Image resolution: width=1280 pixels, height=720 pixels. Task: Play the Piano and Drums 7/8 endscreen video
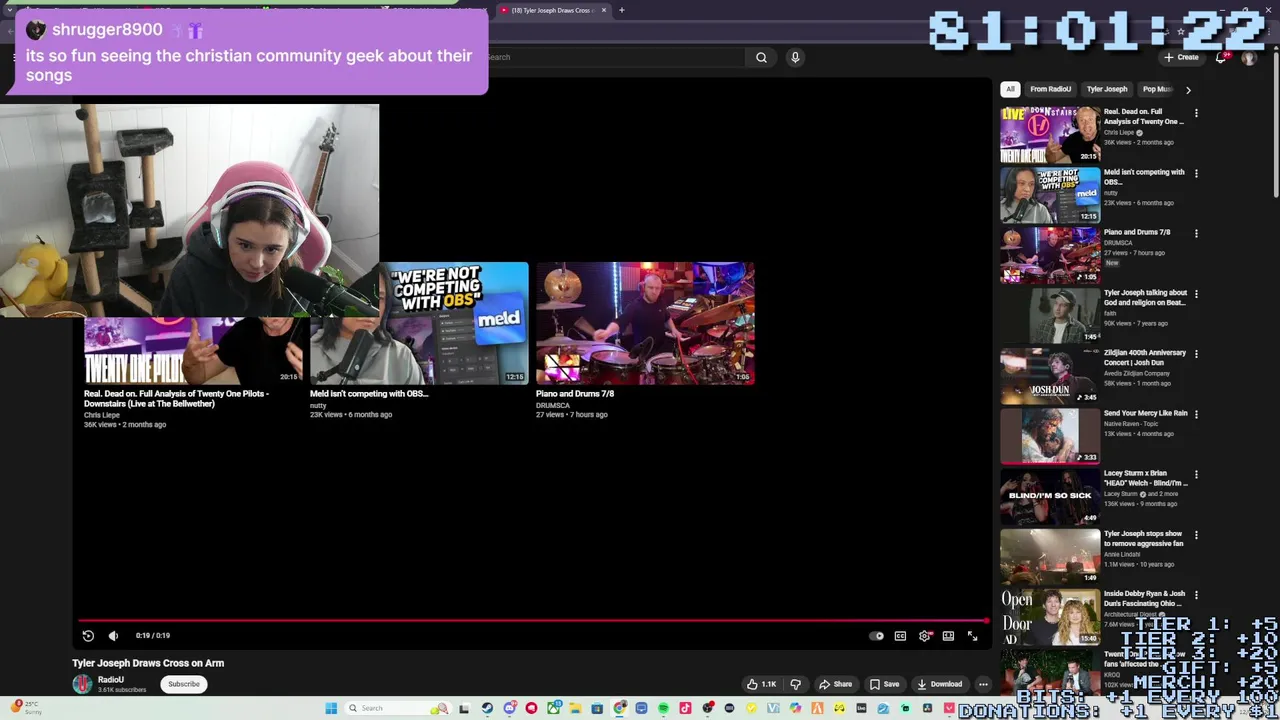pyautogui.click(x=645, y=323)
